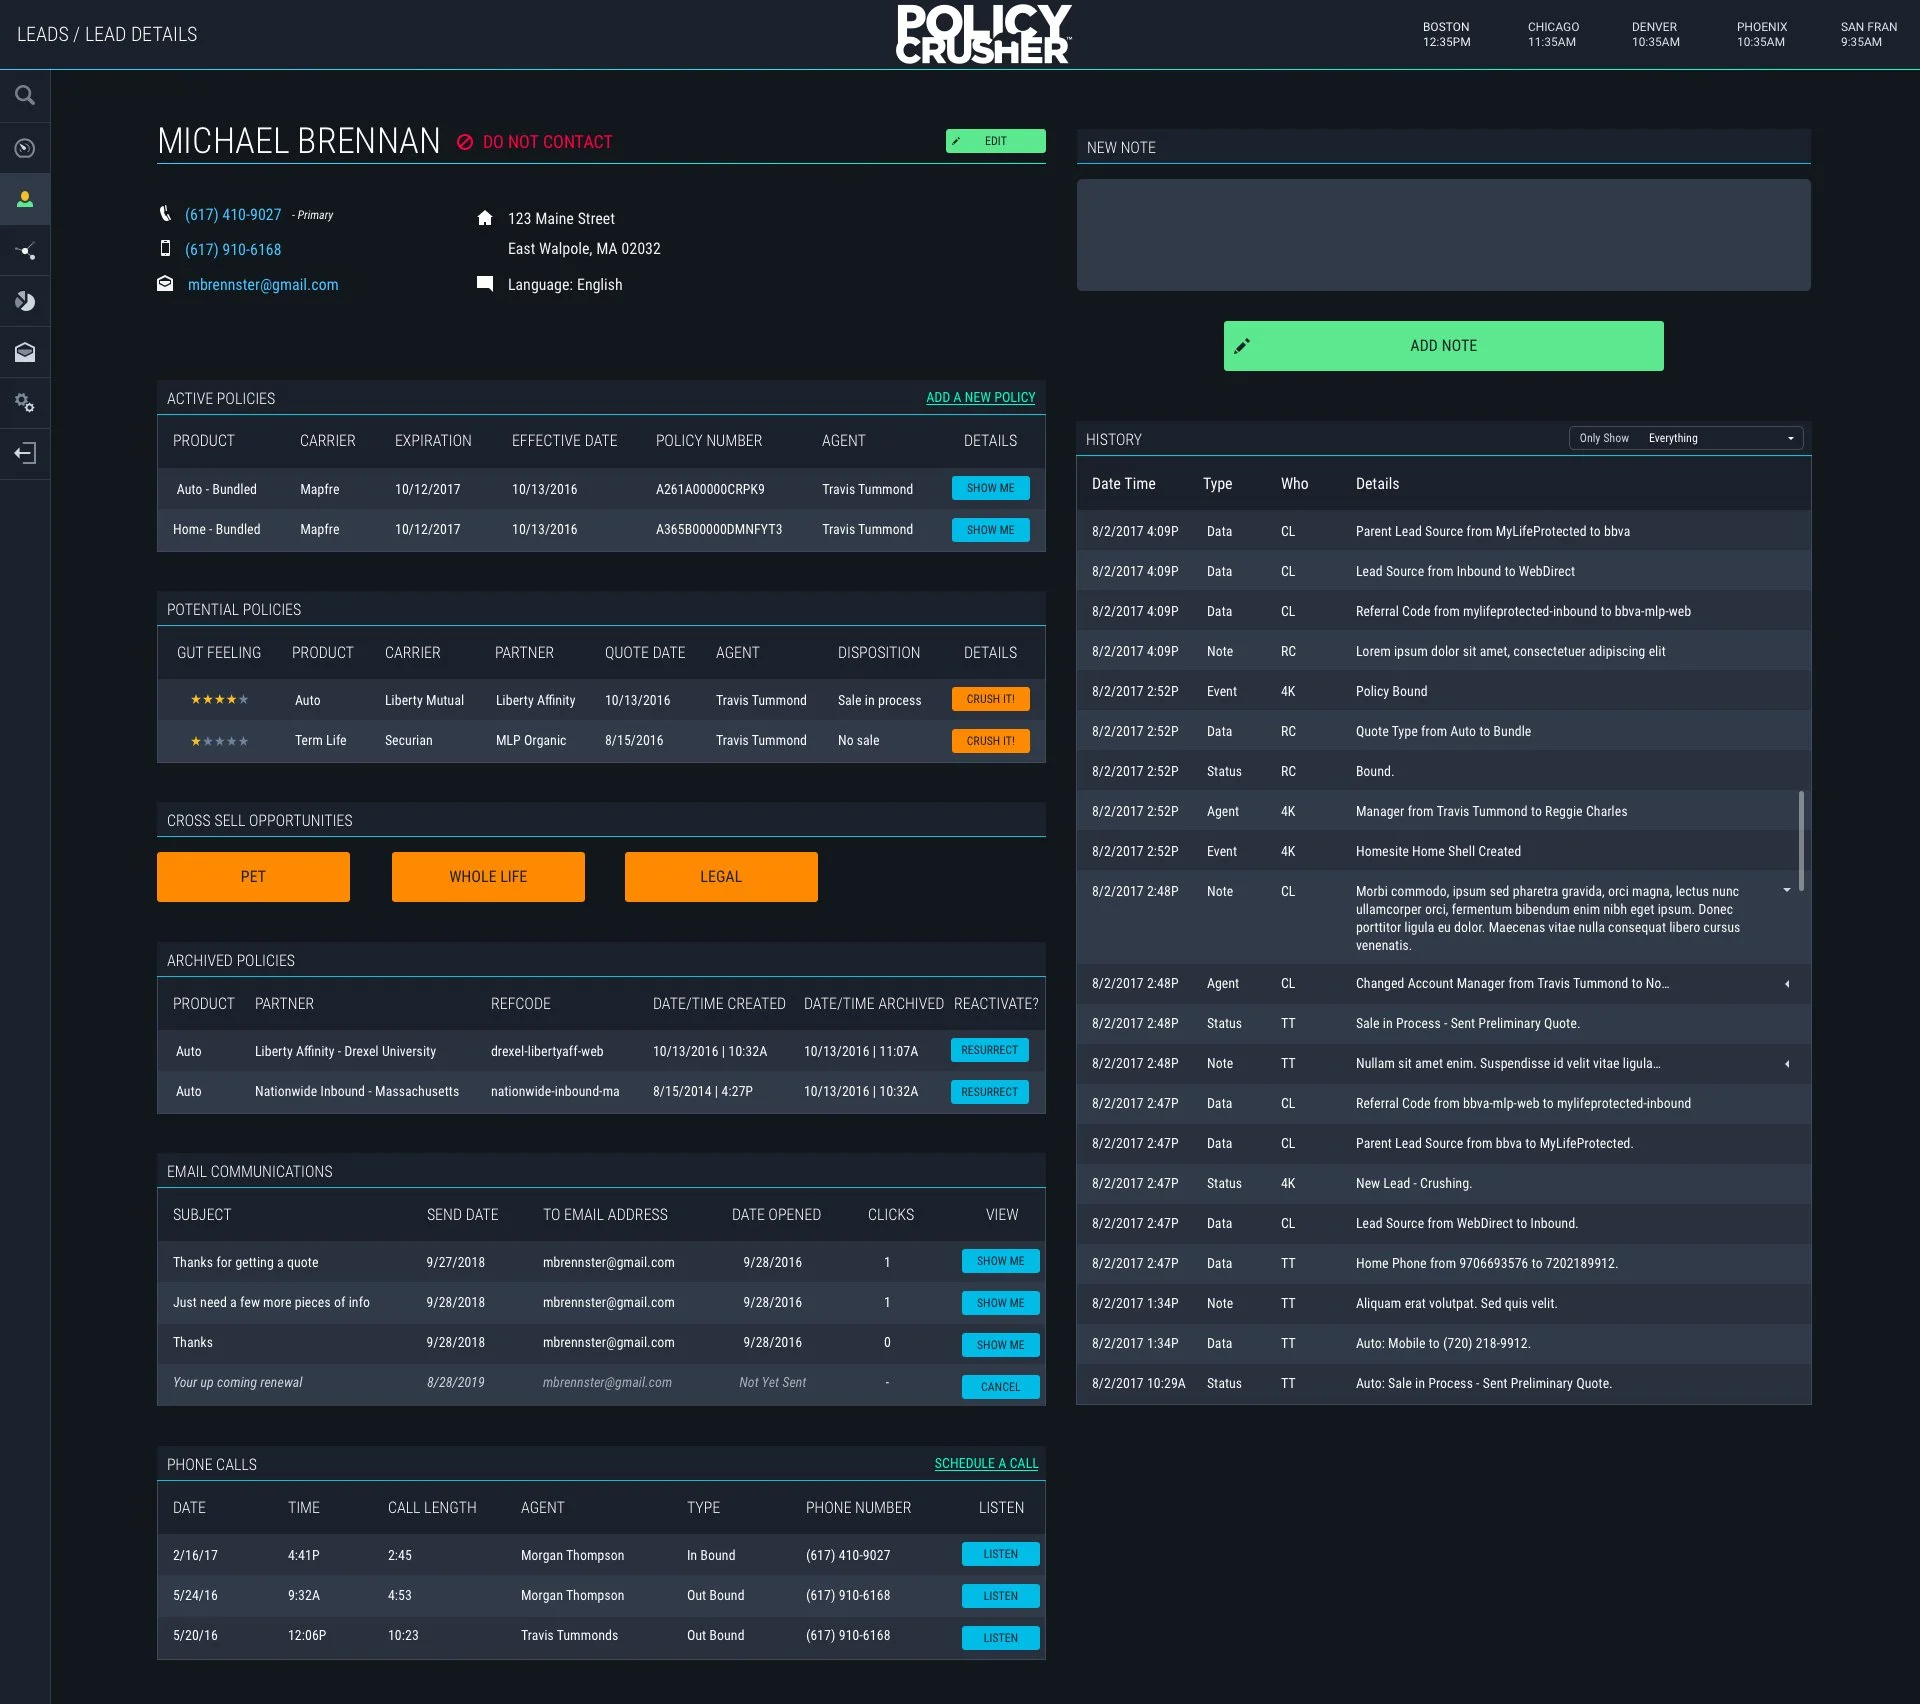Cancel the upcoming renewal email
The image size is (1920, 1704).
pos(1000,1387)
